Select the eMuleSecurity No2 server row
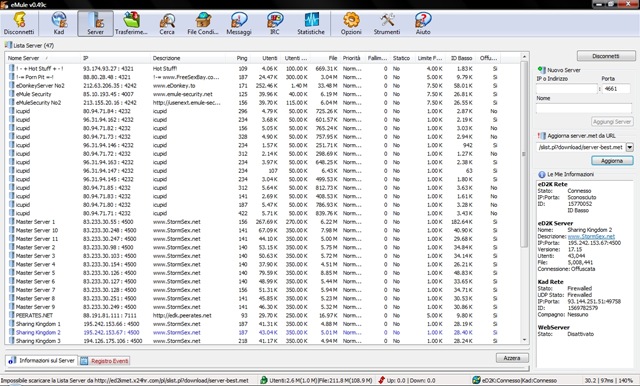The height and width of the screenshot is (386, 640). (x=254, y=102)
